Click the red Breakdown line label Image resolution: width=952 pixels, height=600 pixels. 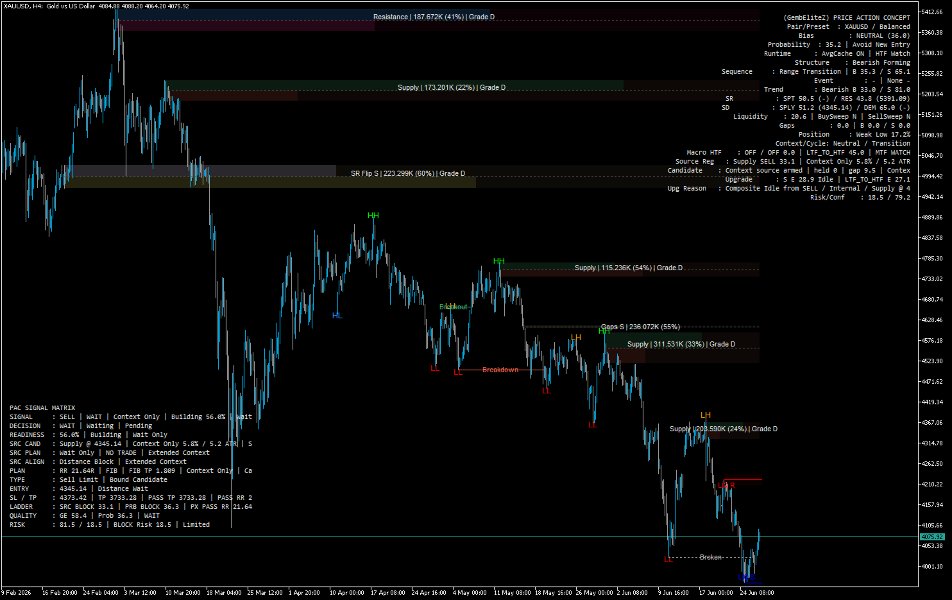(500, 370)
